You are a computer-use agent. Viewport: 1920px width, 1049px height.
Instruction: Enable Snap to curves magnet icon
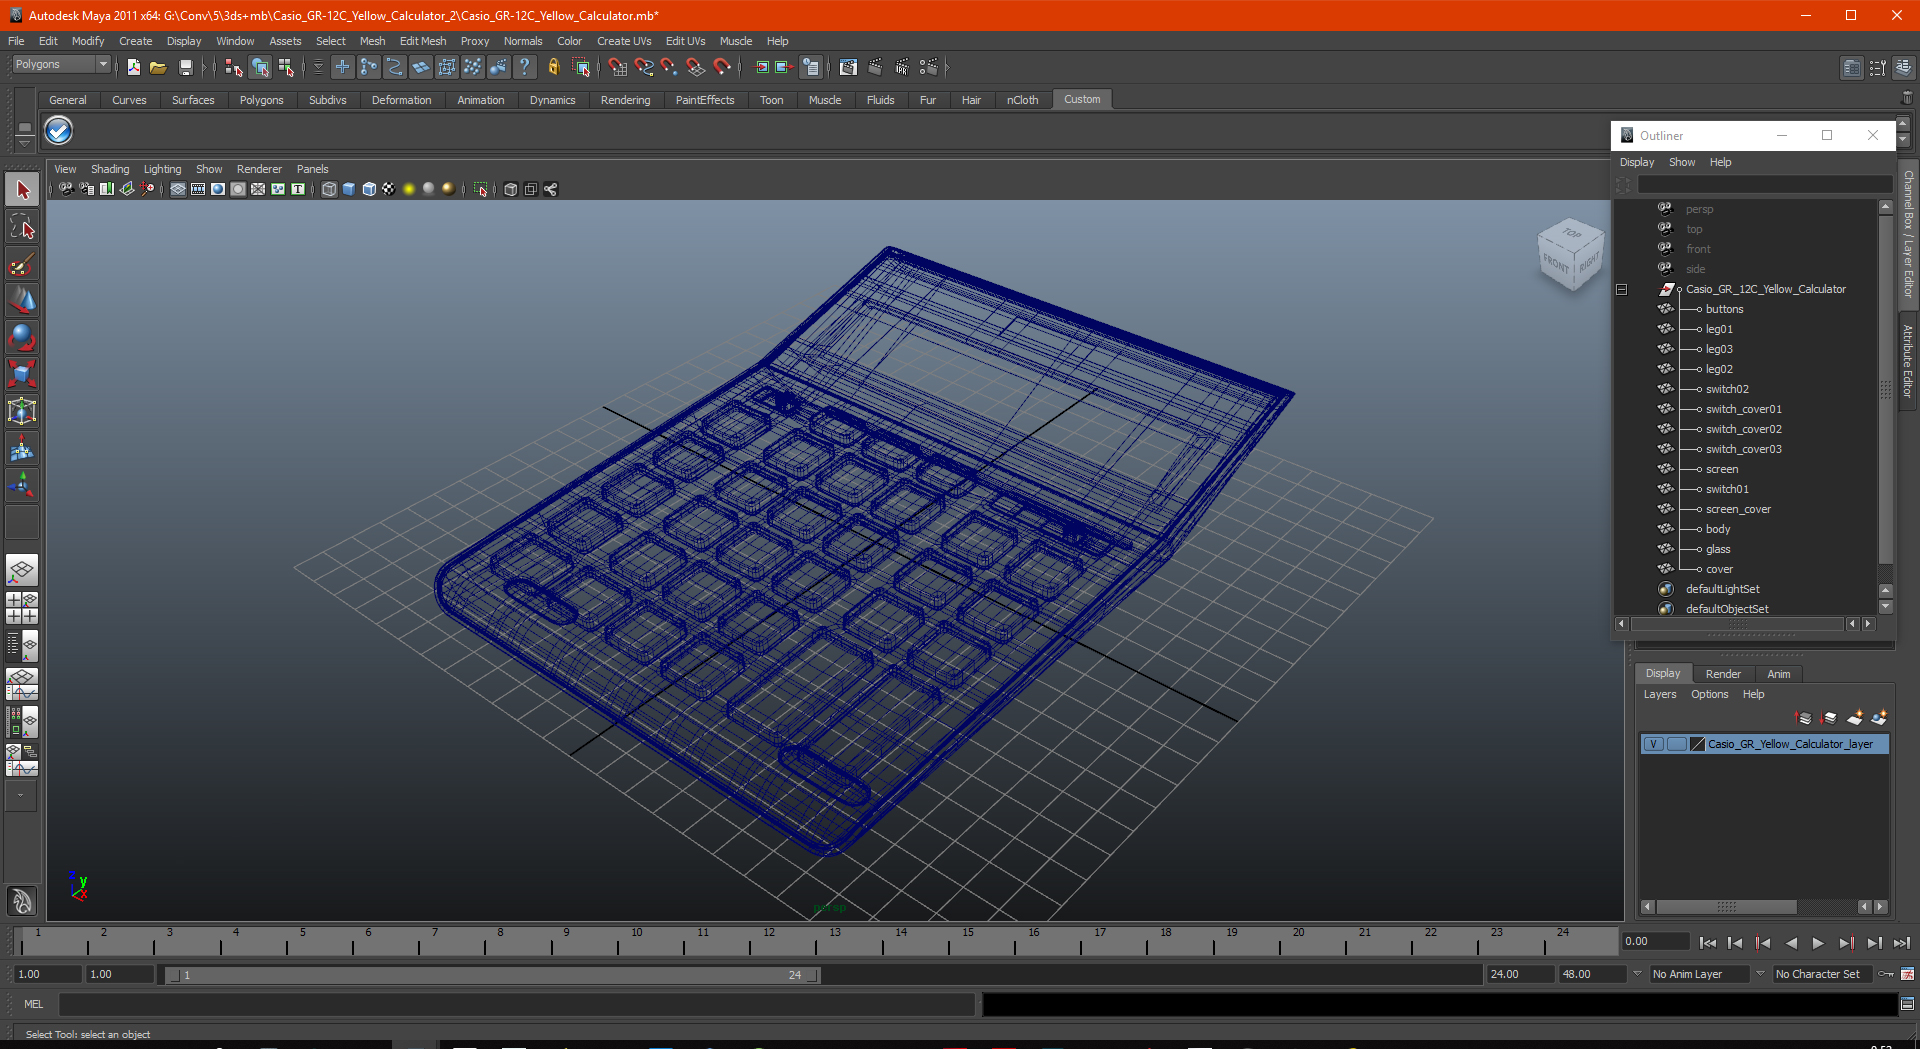click(643, 67)
